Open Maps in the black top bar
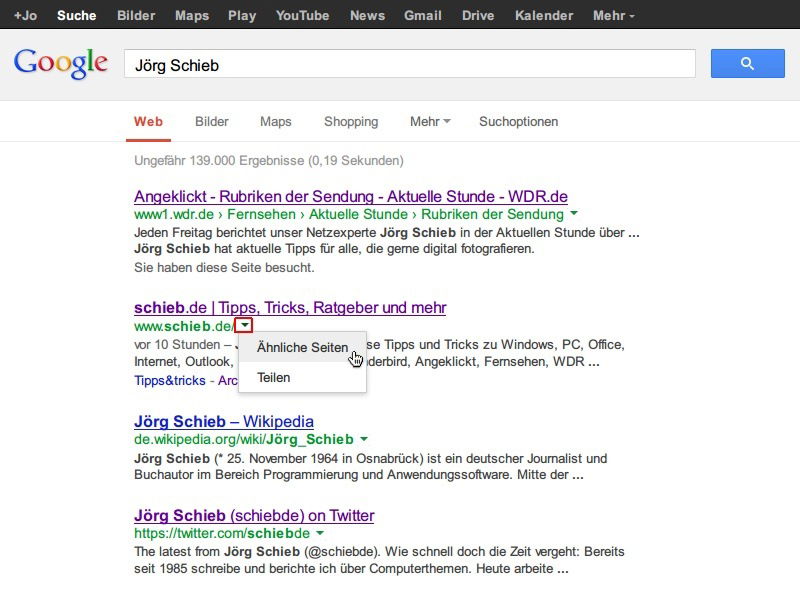This screenshot has width=800, height=600. click(192, 15)
